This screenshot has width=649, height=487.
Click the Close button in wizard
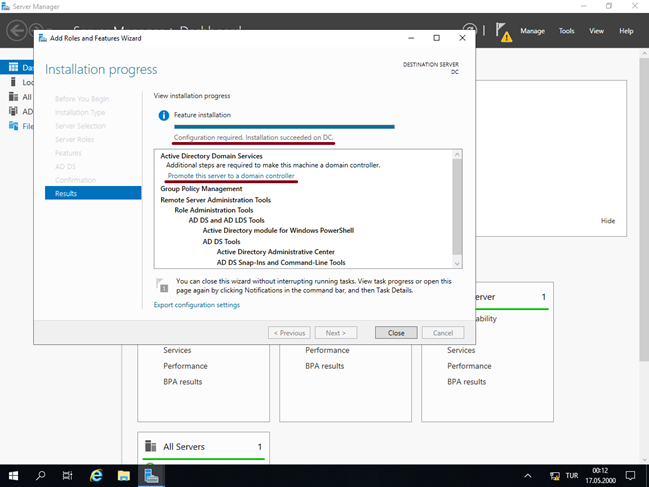(396, 333)
